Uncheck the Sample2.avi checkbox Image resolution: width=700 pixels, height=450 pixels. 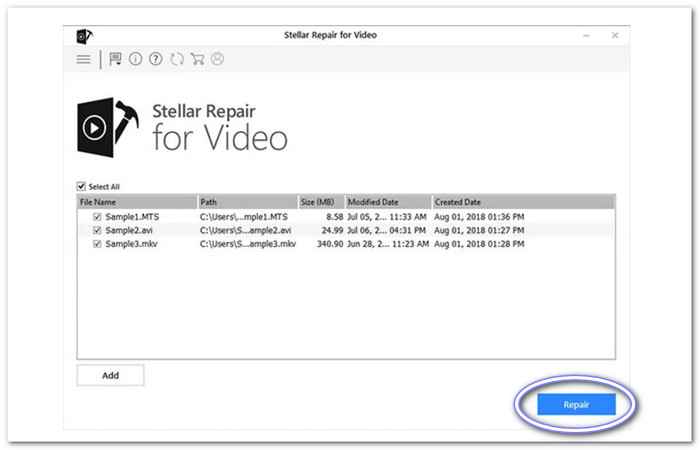tap(97, 230)
